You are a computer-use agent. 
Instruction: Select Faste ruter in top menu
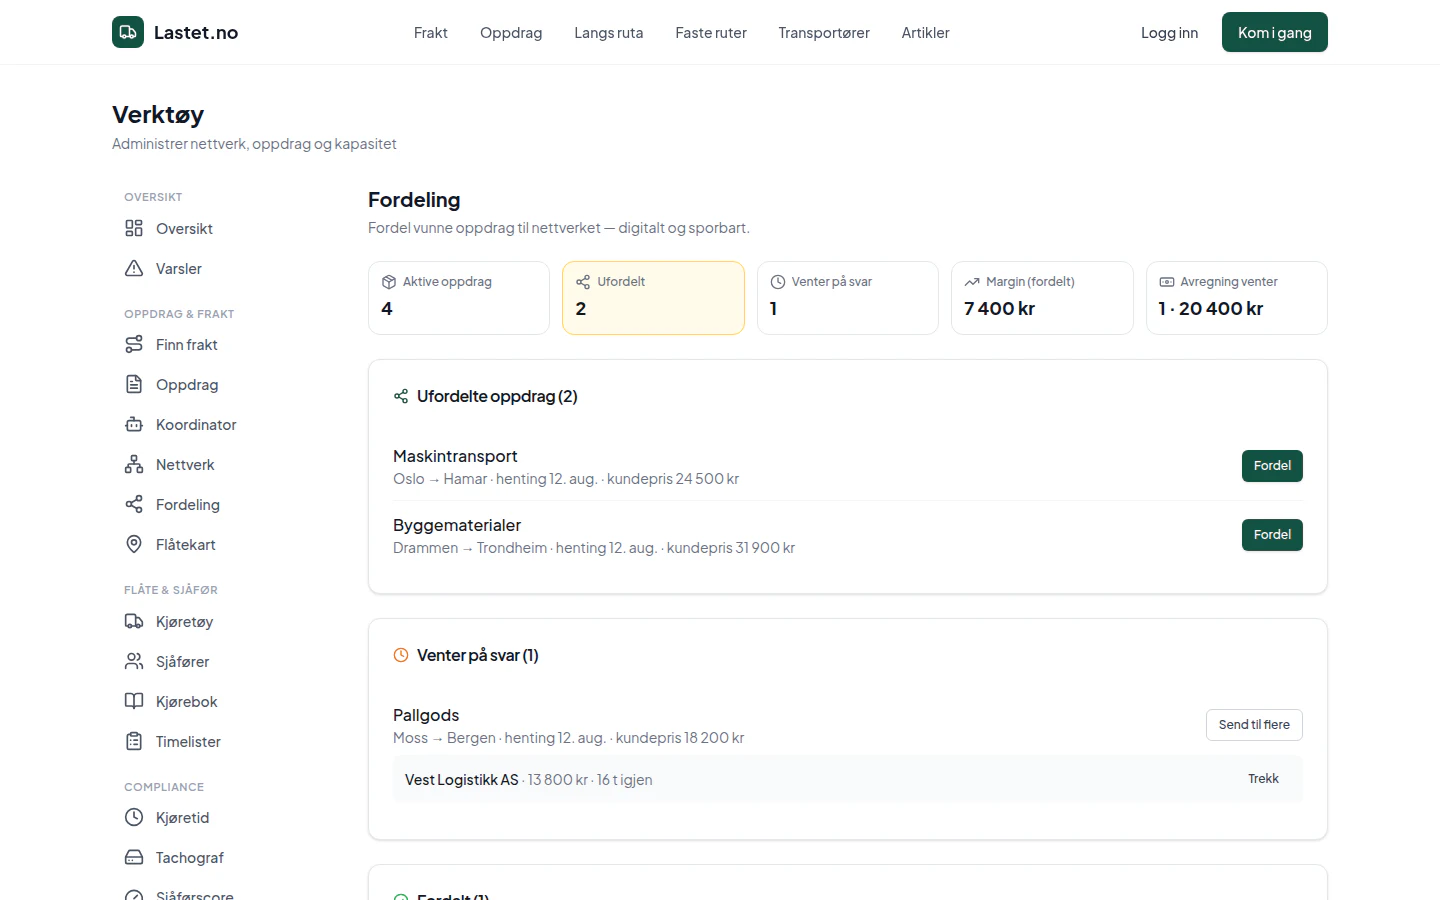tap(711, 33)
